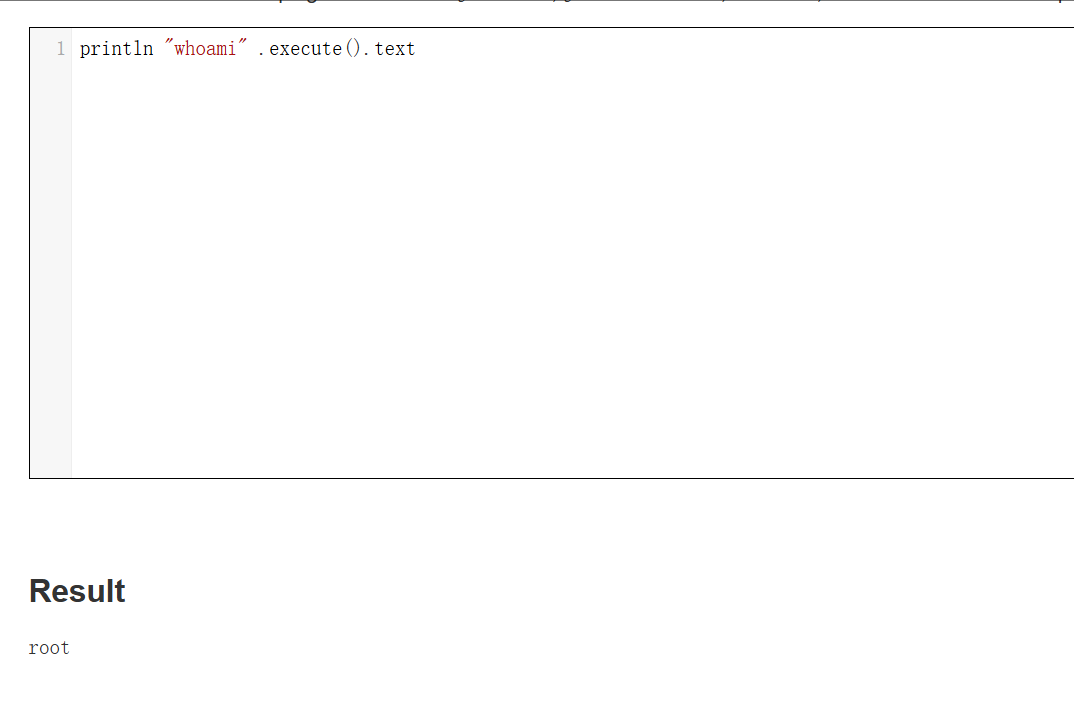Click the line number 1 in gutter
The height and width of the screenshot is (716, 1074).
tap(61, 49)
